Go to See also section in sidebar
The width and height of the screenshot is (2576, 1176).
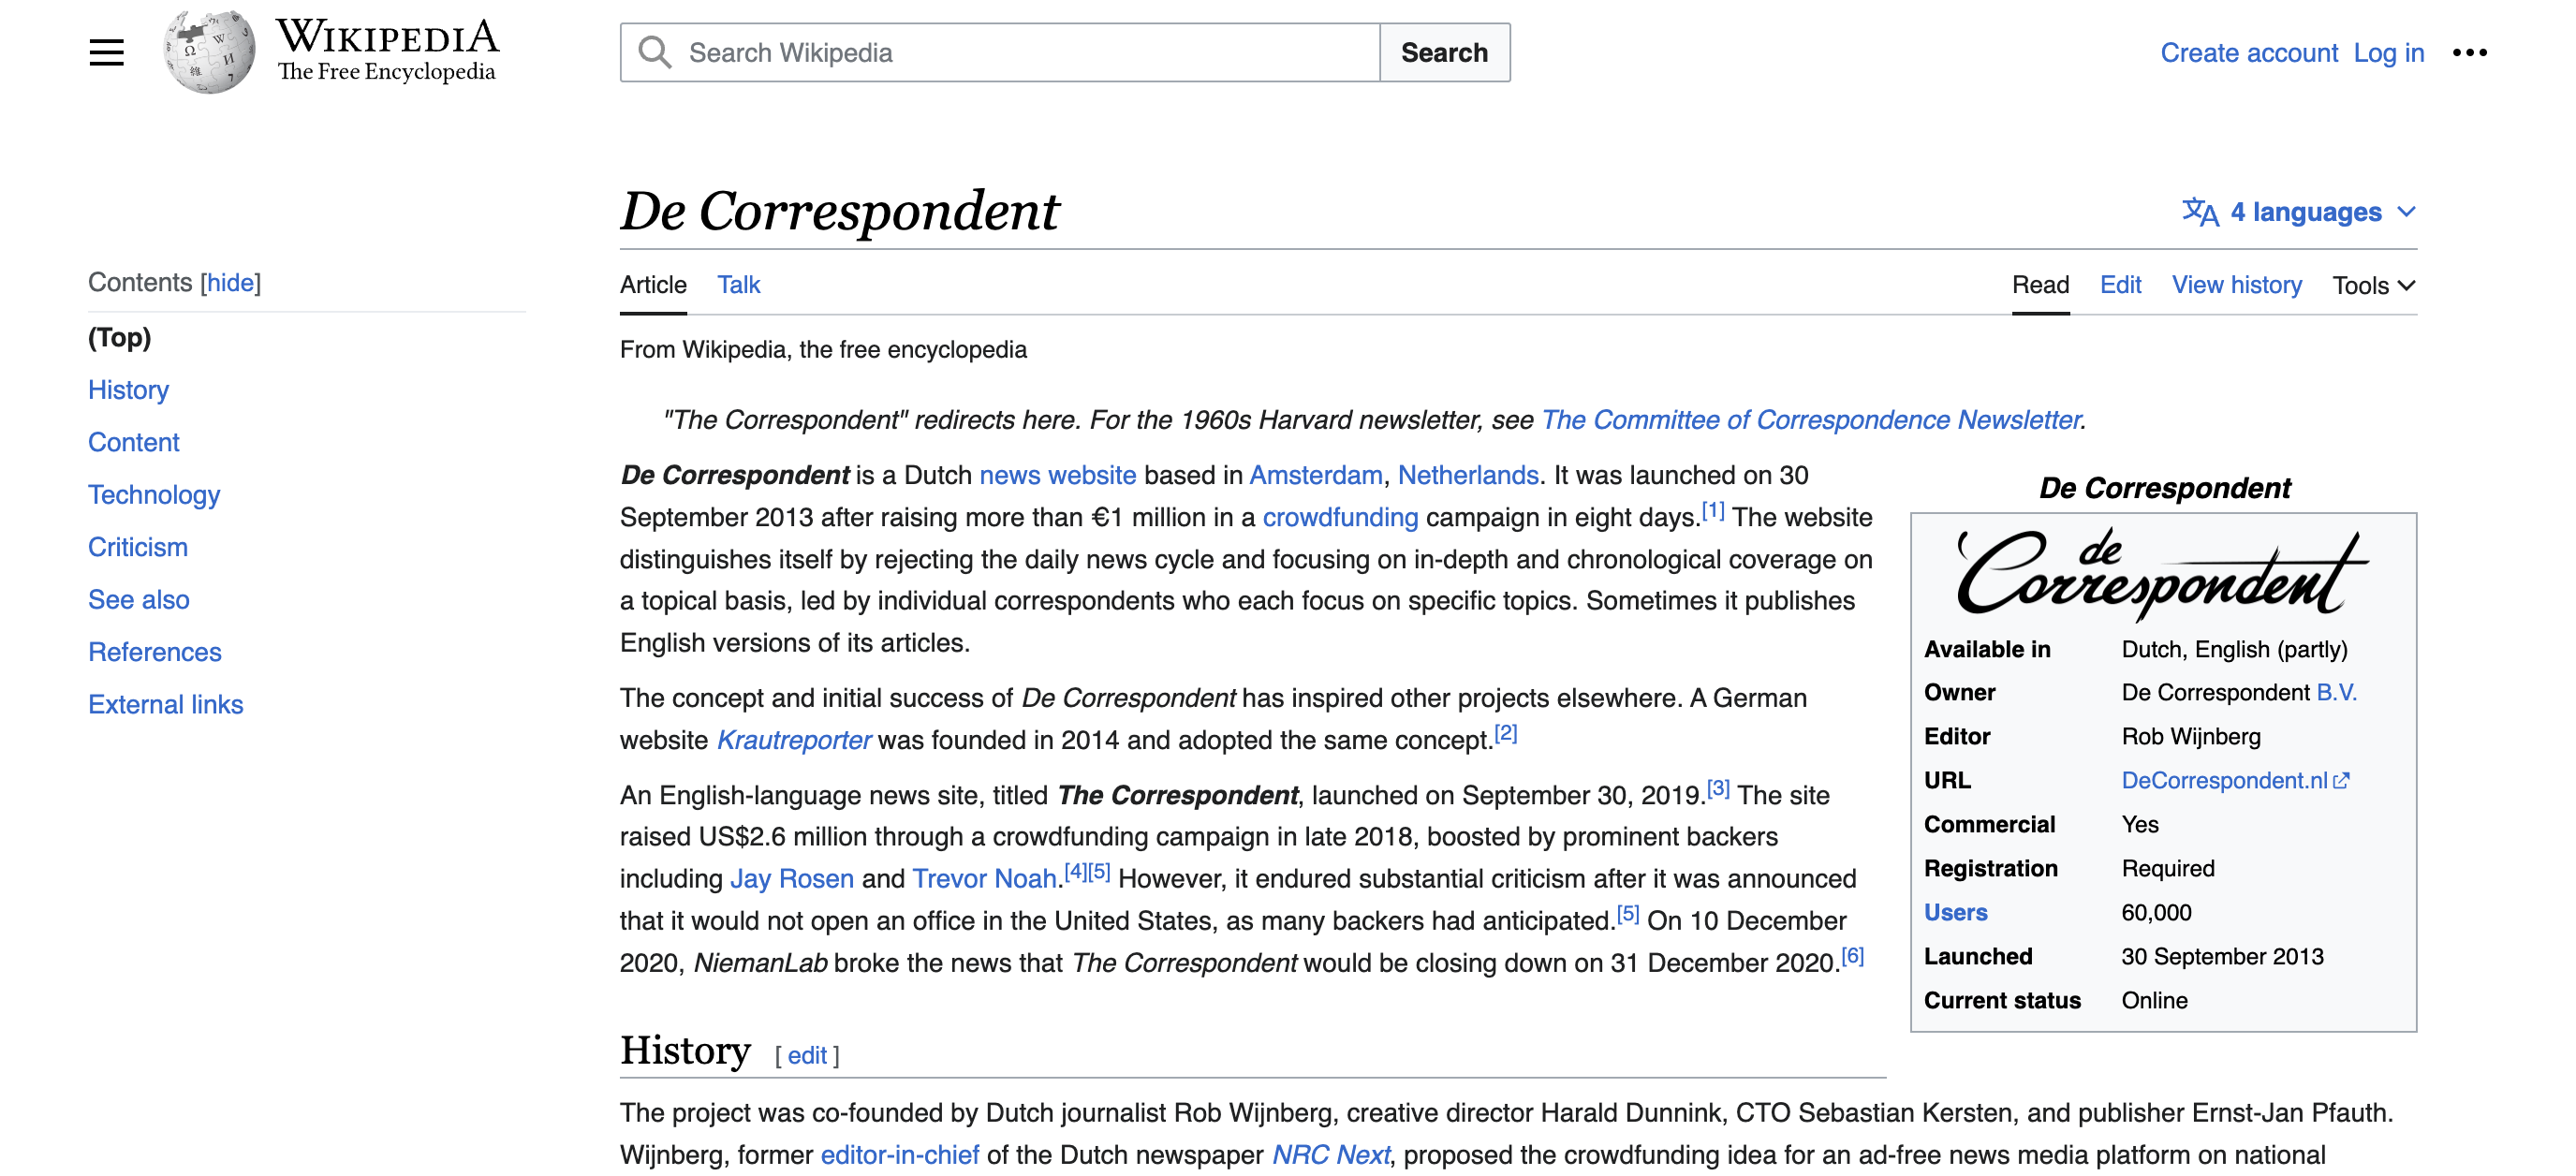pos(138,600)
